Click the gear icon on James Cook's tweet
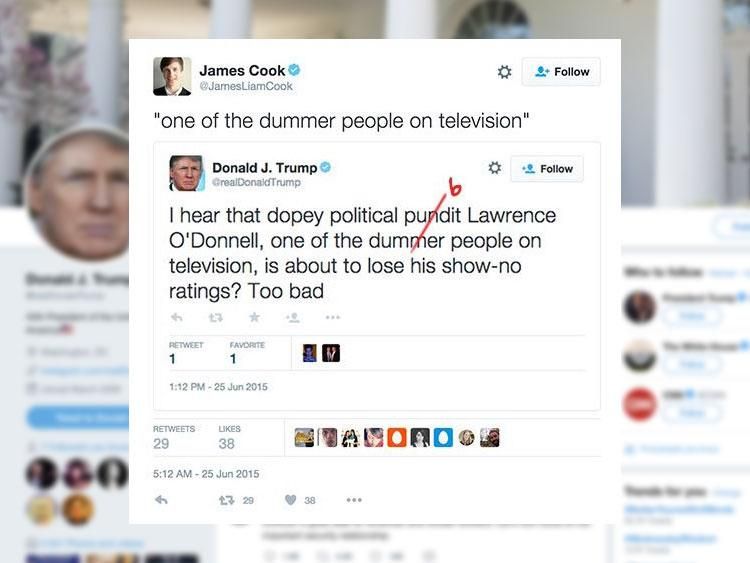Screen dimensions: 750x563 pos(504,72)
